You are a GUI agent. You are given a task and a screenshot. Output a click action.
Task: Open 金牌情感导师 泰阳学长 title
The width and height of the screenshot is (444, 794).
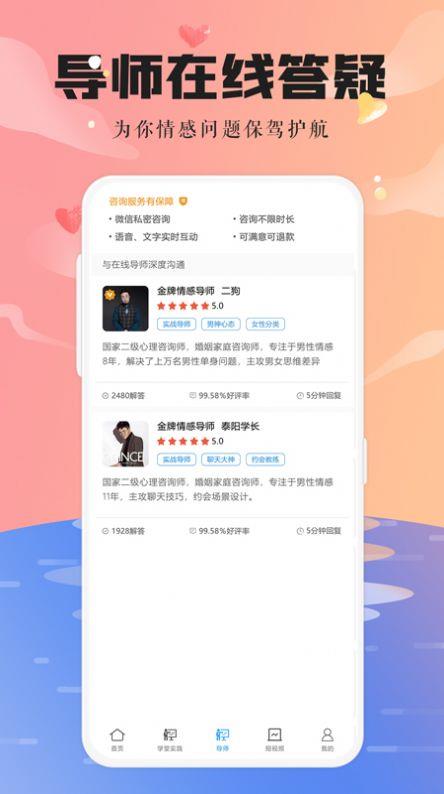(x=208, y=426)
